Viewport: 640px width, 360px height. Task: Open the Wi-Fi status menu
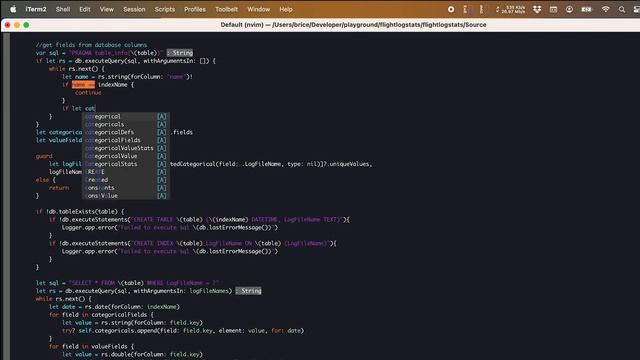pos(606,9)
